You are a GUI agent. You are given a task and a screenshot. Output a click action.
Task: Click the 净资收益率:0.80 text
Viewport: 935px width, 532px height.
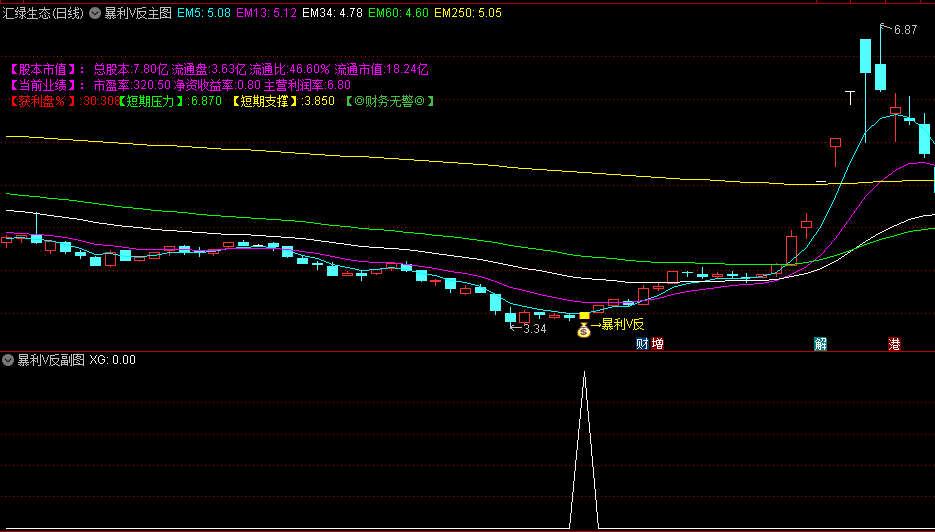[217, 85]
